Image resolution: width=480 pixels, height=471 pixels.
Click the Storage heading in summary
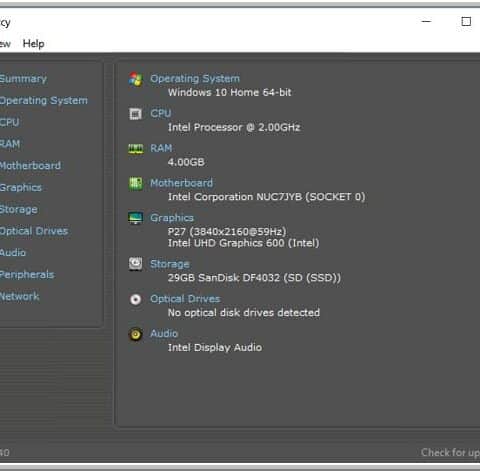(170, 264)
